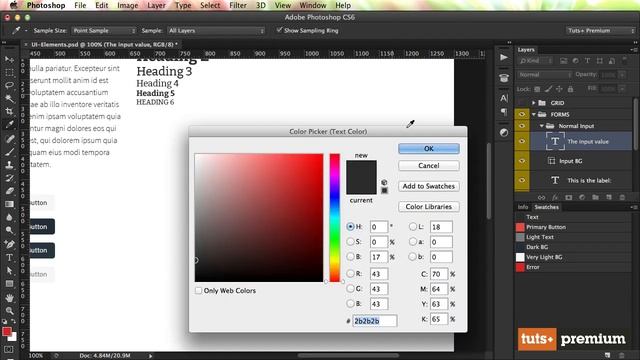Screen dimensions: 640x360
Task: Hide the FORMS group layer
Action: coord(522,114)
